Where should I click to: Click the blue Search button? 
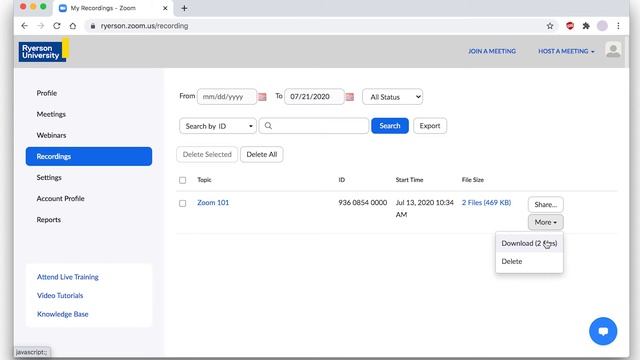pos(390,126)
